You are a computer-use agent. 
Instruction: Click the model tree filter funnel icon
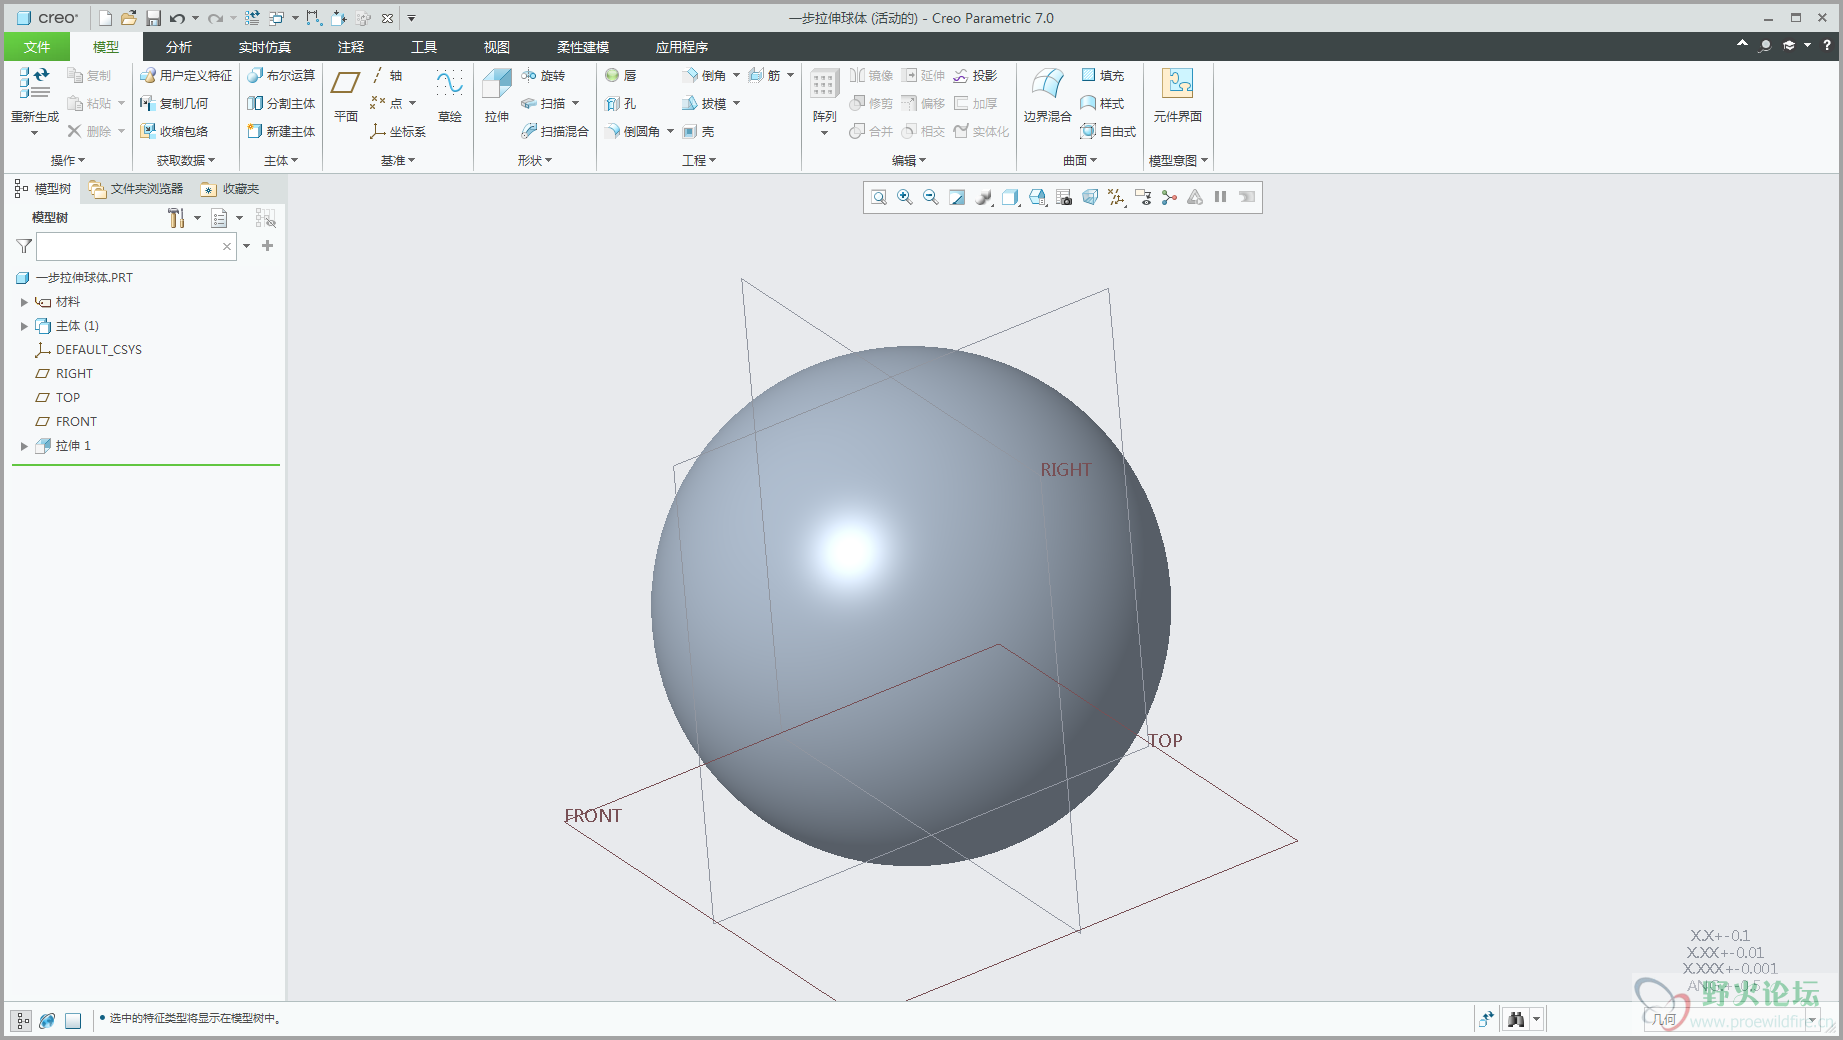pos(24,246)
